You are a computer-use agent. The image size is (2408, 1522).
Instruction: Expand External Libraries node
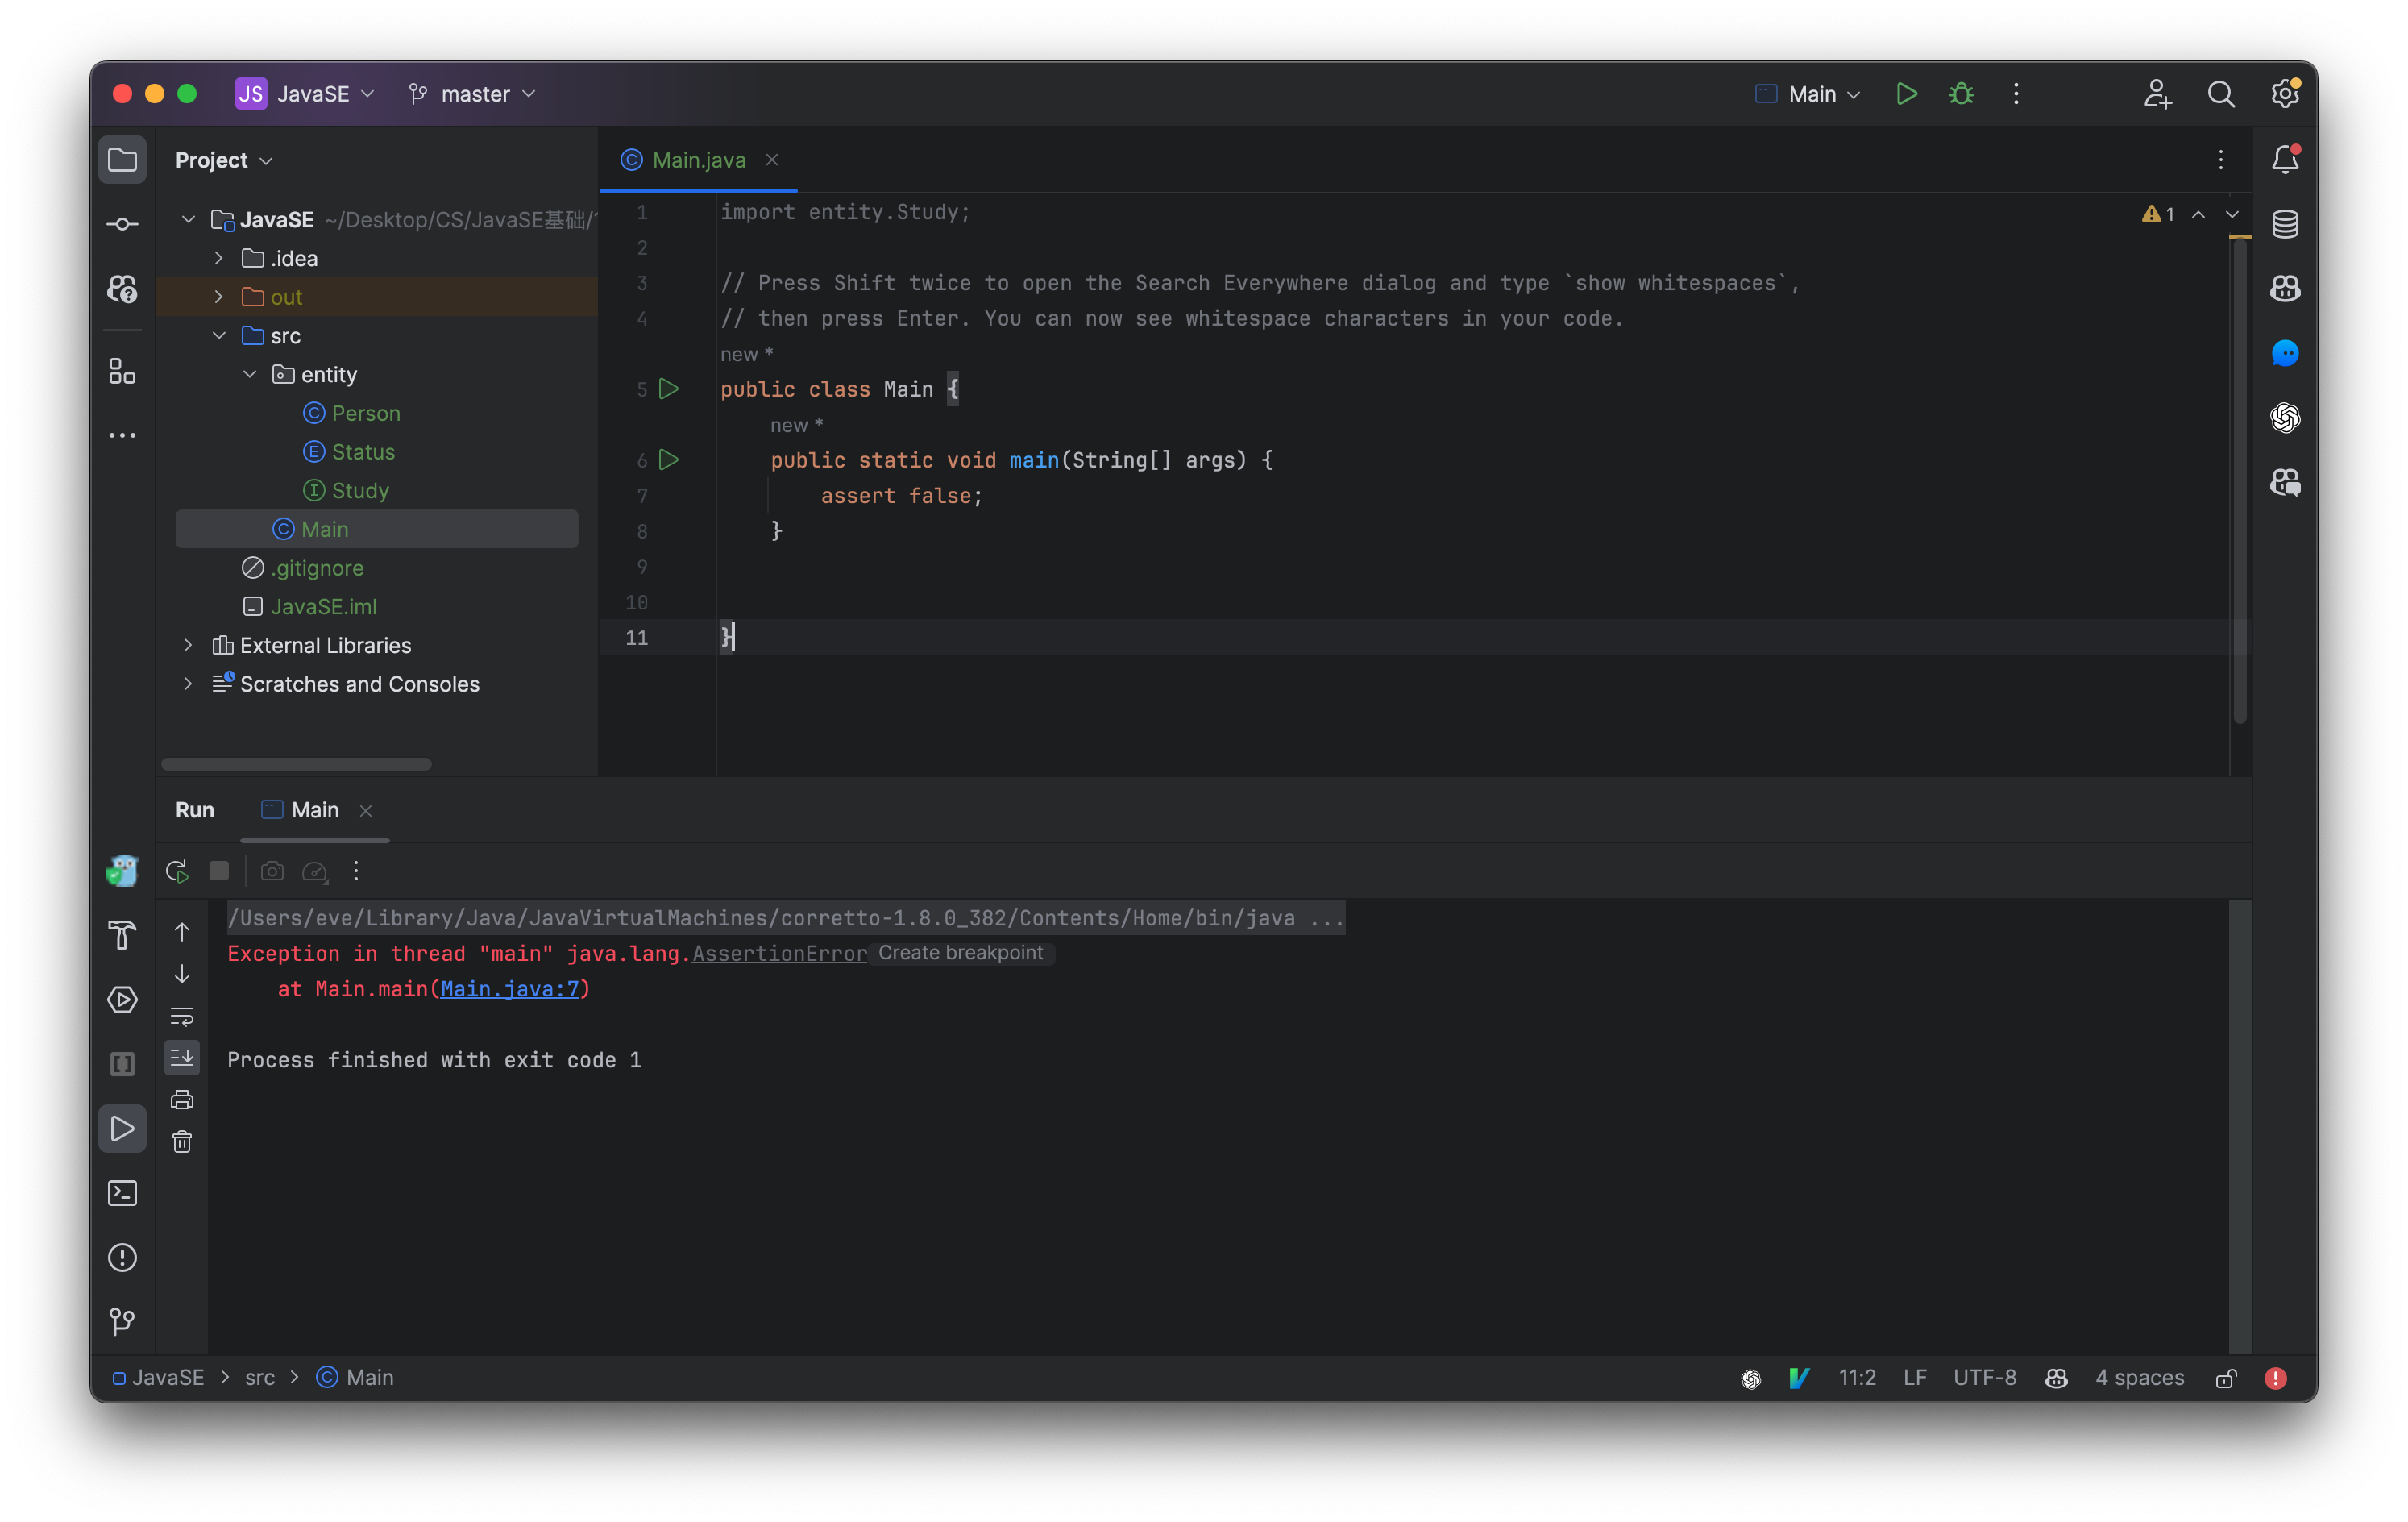pyautogui.click(x=189, y=645)
